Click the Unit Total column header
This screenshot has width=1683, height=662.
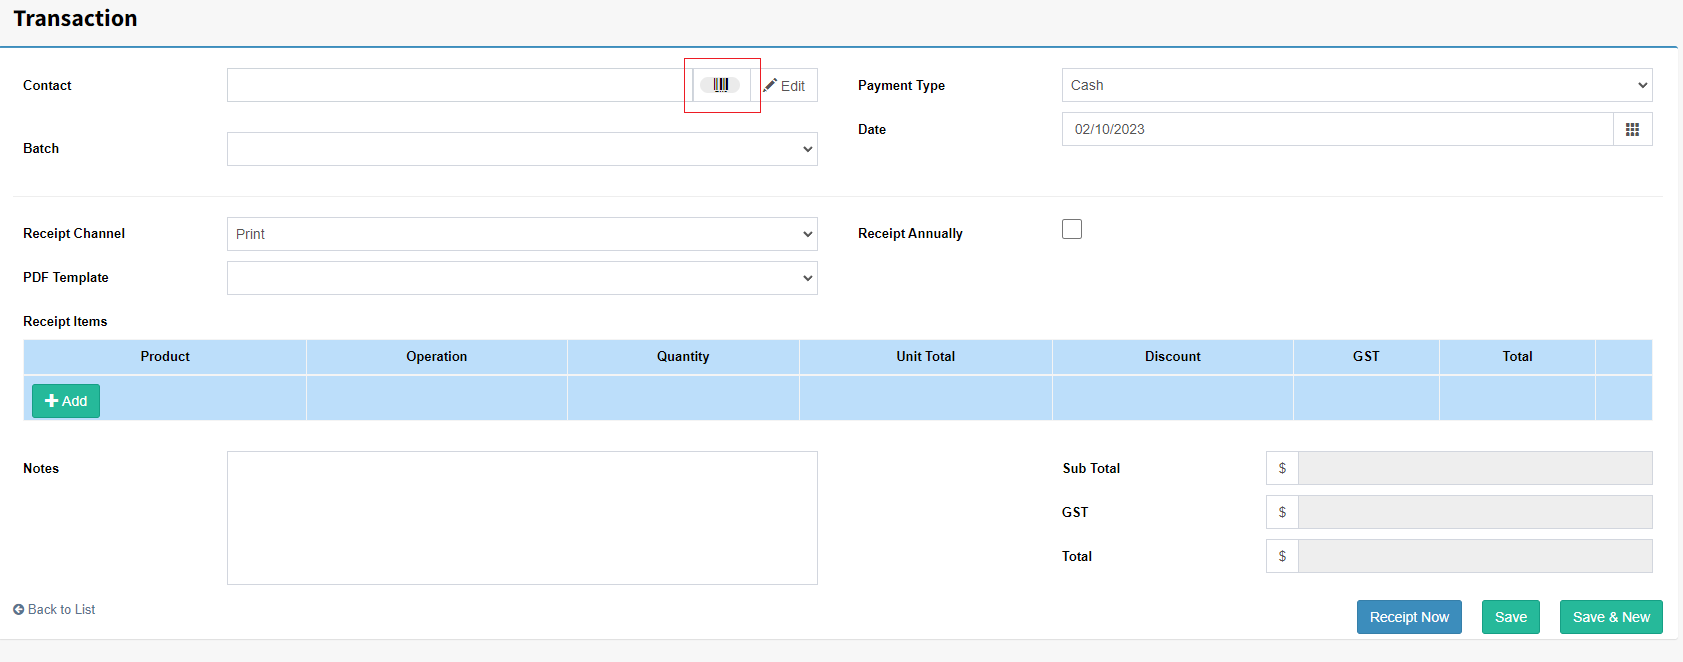tap(926, 356)
